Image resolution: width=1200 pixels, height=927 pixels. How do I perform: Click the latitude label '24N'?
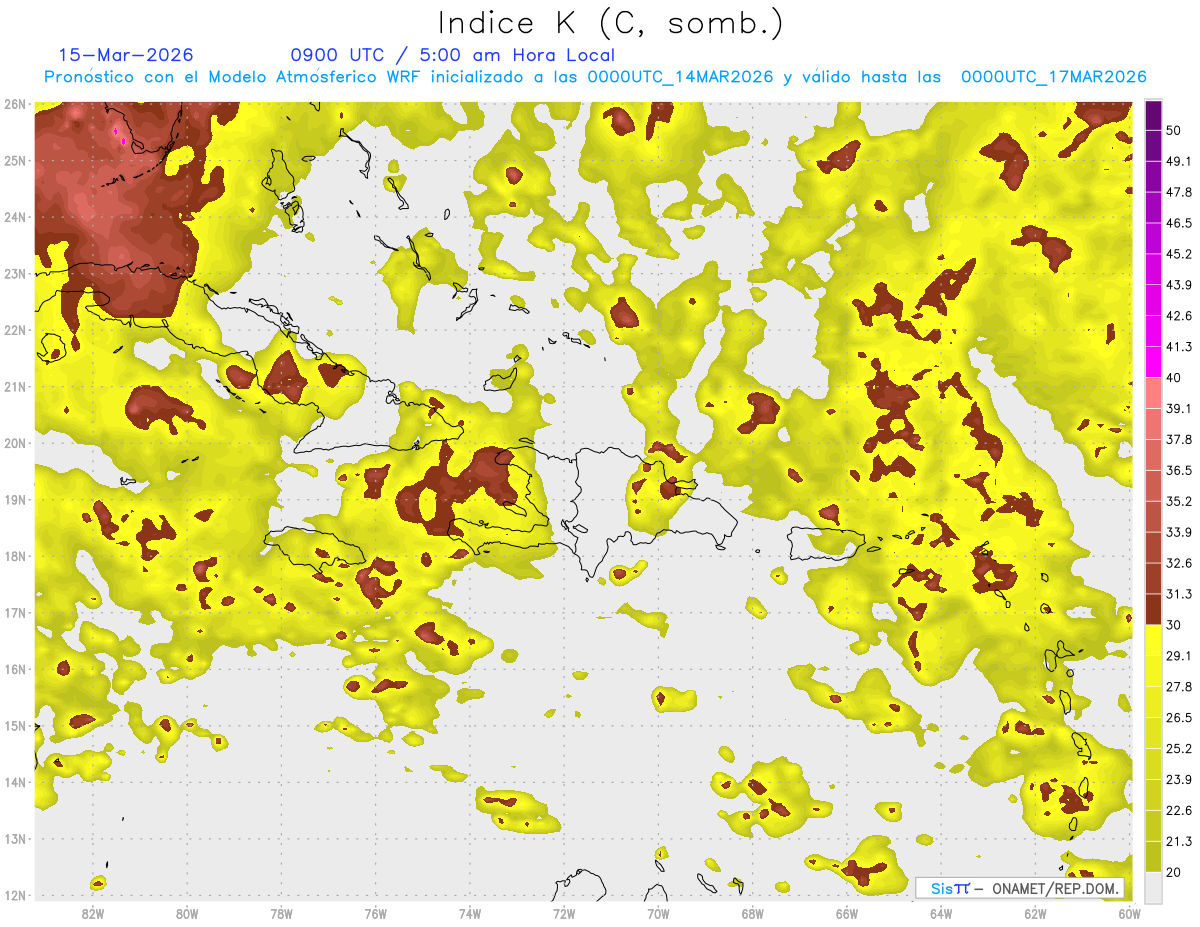(15, 217)
